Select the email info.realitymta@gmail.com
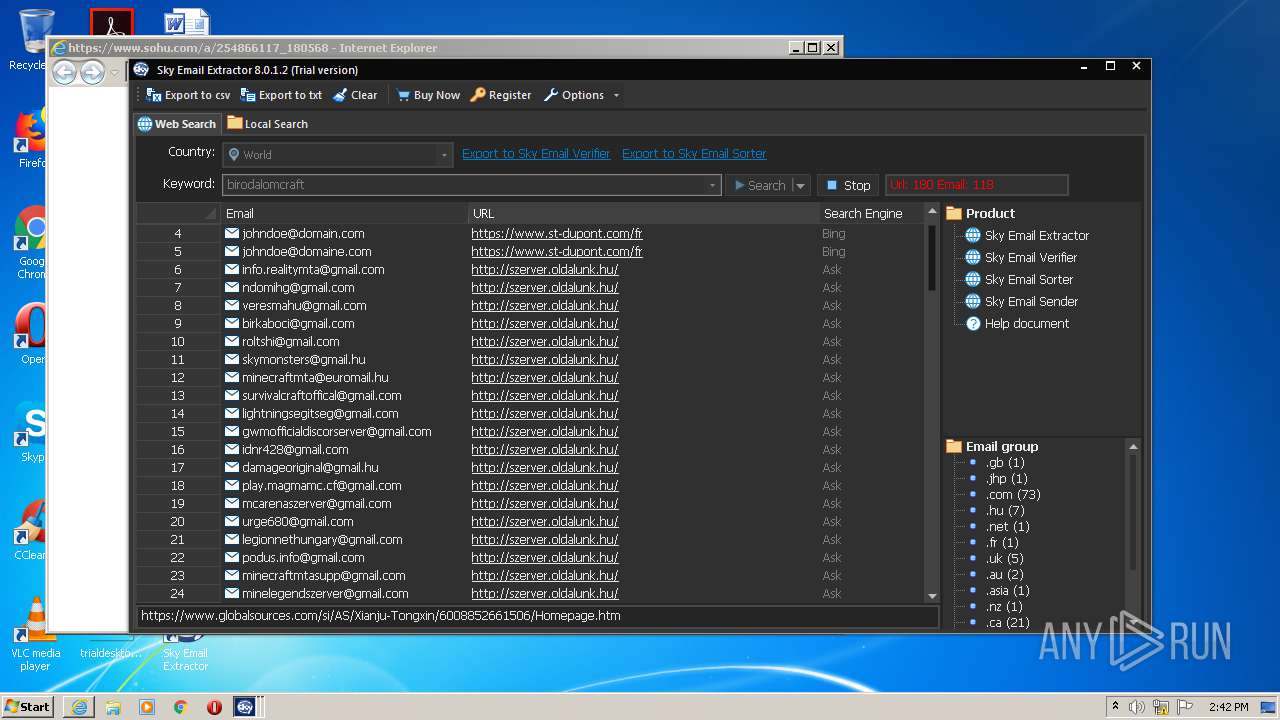Screen dimensions: 1280x720 [313, 270]
